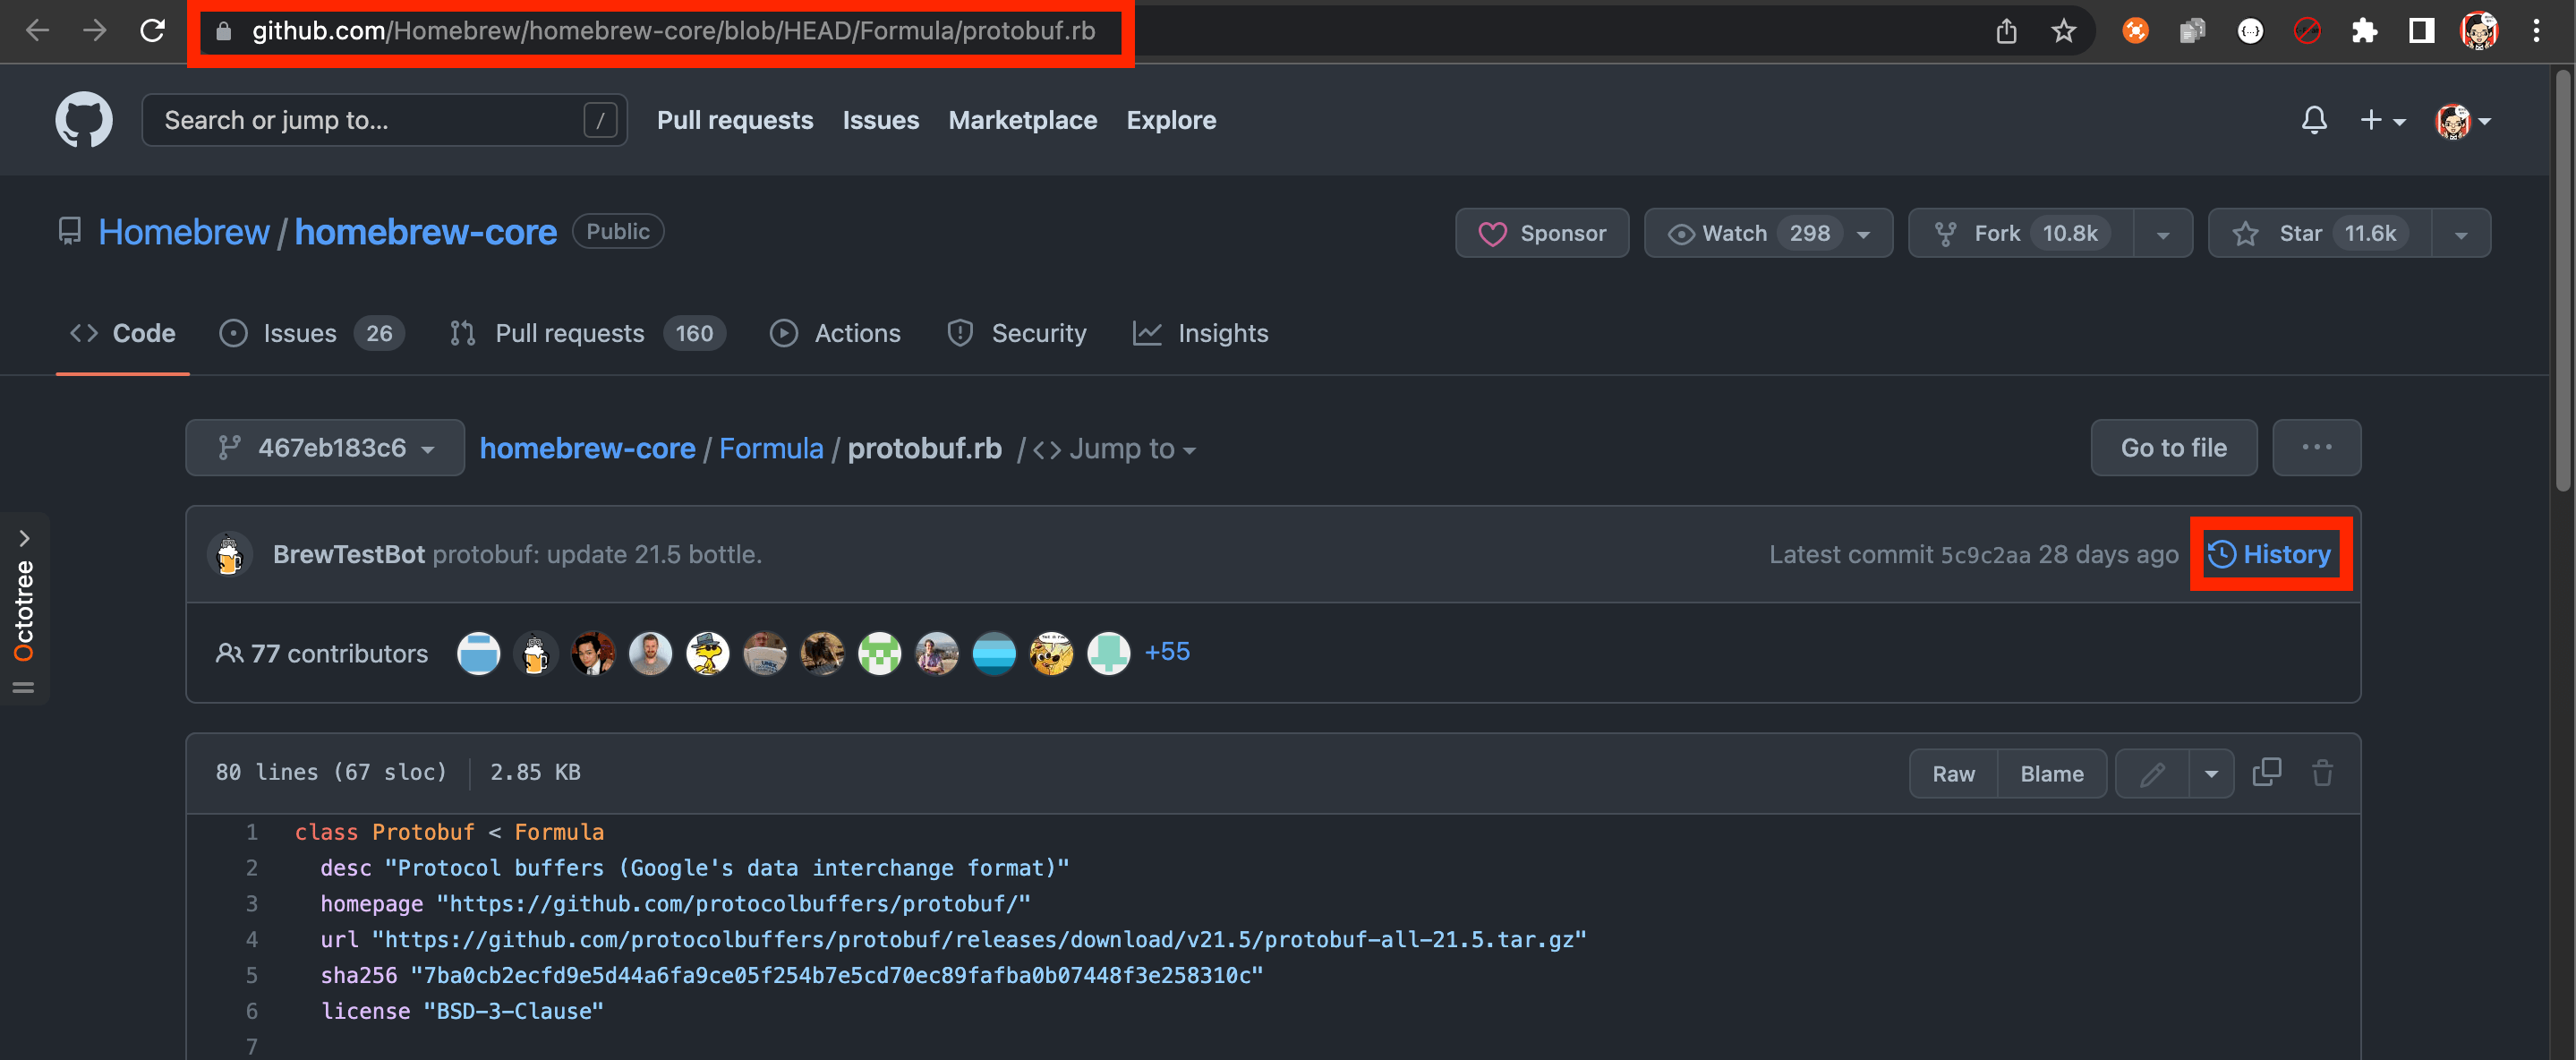2576x1060 pixels.
Task: Expand the Star lists dropdown arrow
Action: [x=2461, y=234]
